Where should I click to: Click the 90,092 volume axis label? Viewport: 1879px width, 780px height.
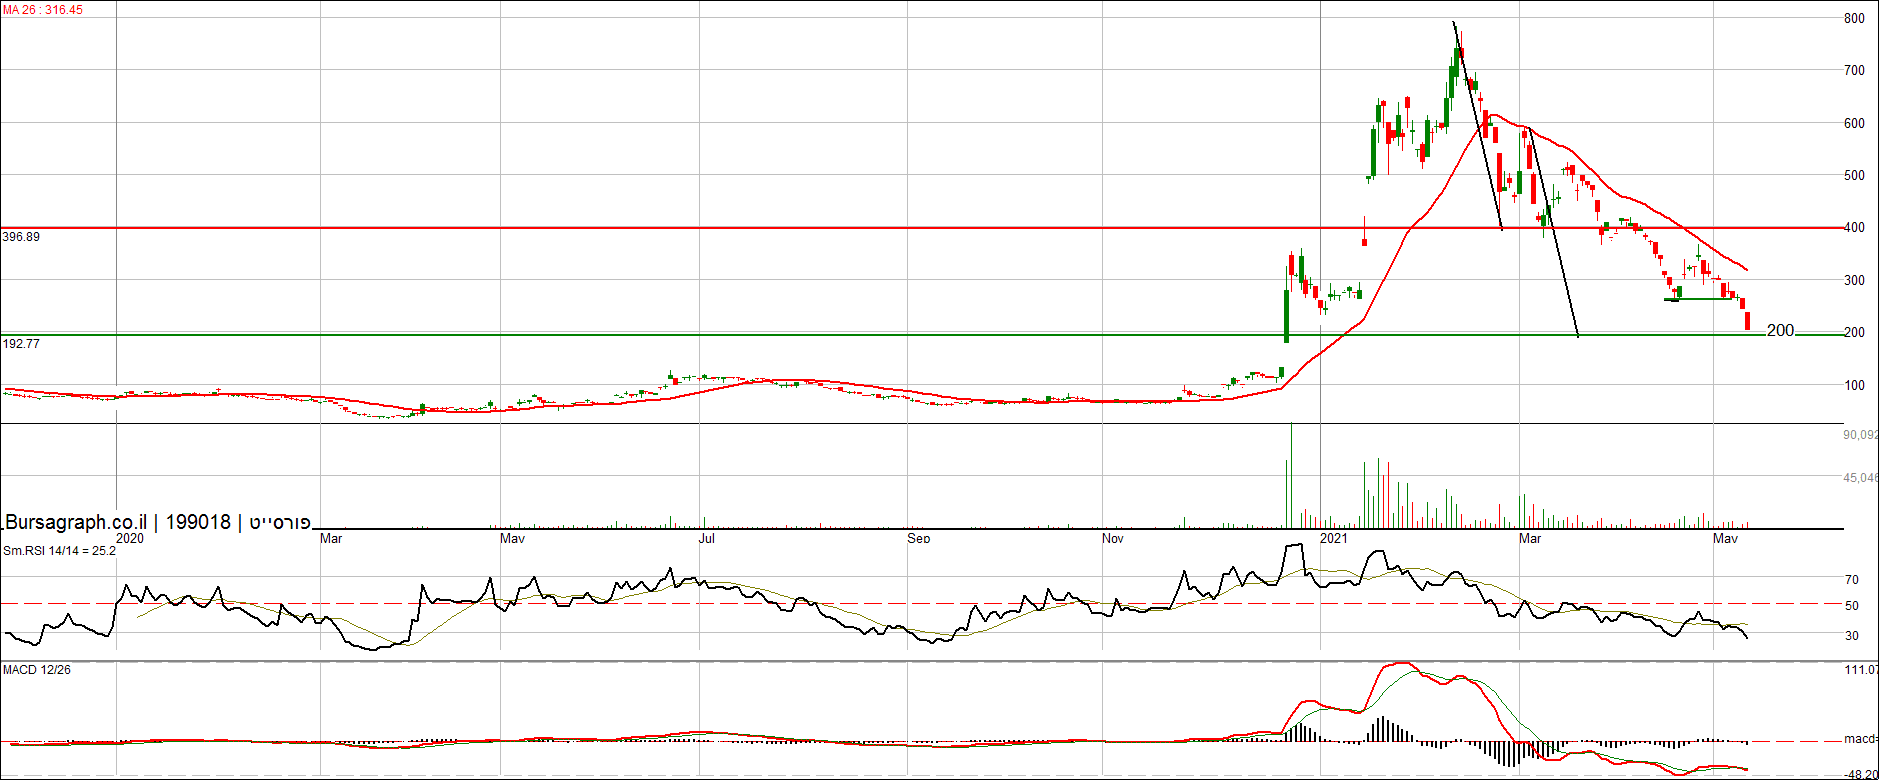pyautogui.click(x=1860, y=435)
